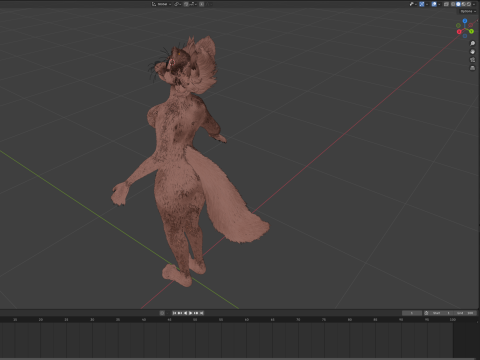This screenshot has width=480, height=360.
Task: Click the red X axis gizmo handle
Action: pyautogui.click(x=459, y=32)
